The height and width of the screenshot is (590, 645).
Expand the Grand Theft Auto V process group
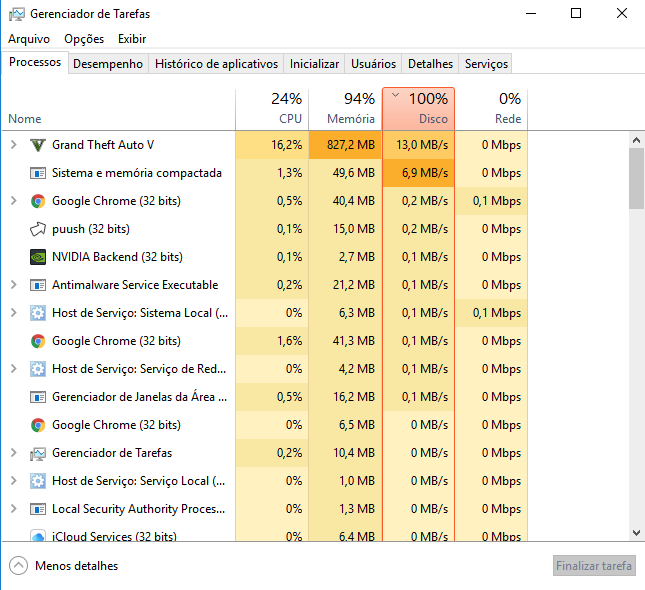click(14, 145)
